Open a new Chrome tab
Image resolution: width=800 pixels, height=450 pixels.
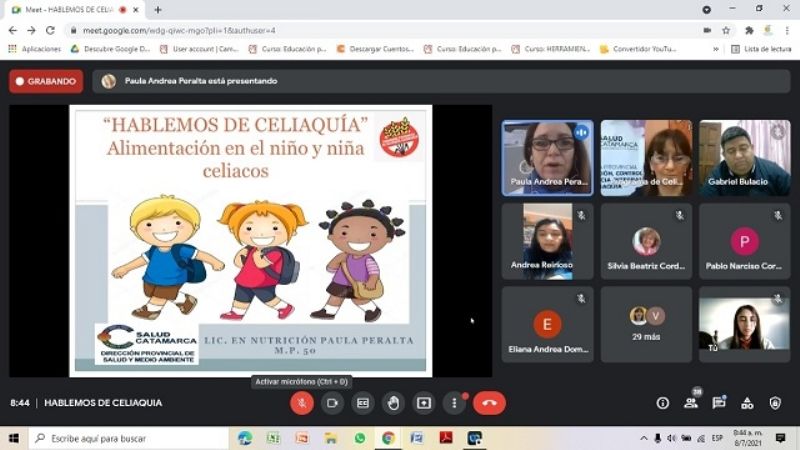pos(158,10)
